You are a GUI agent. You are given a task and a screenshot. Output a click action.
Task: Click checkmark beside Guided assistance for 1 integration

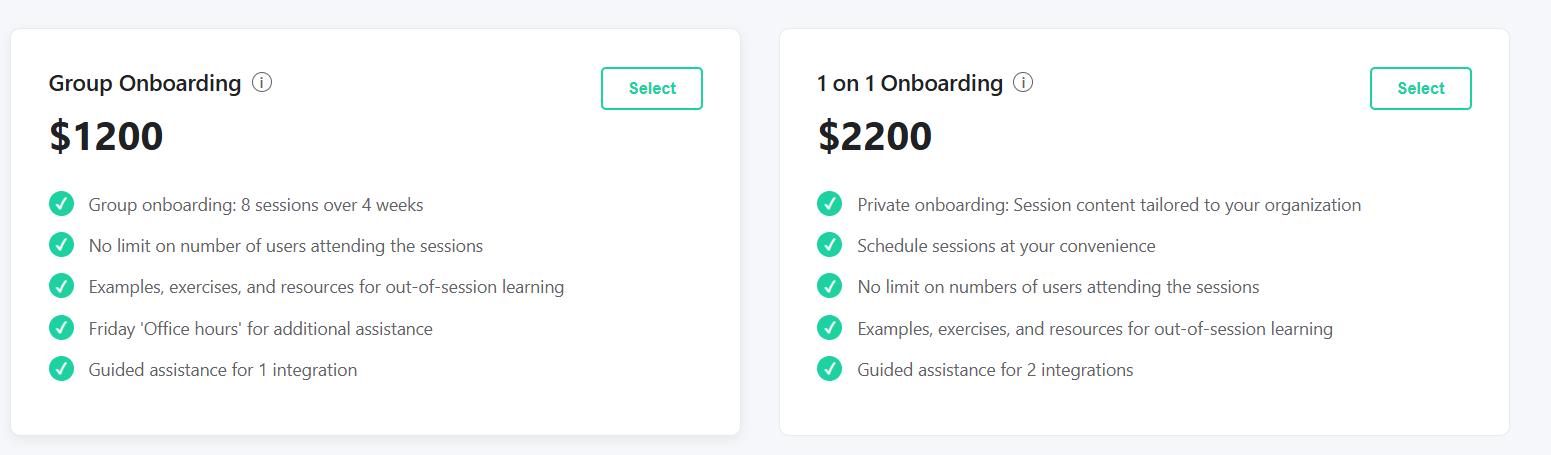click(62, 369)
